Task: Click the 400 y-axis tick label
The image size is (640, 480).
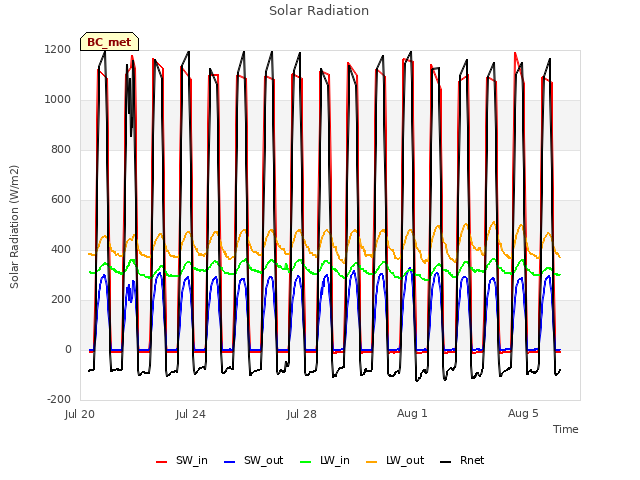Action: (61, 249)
